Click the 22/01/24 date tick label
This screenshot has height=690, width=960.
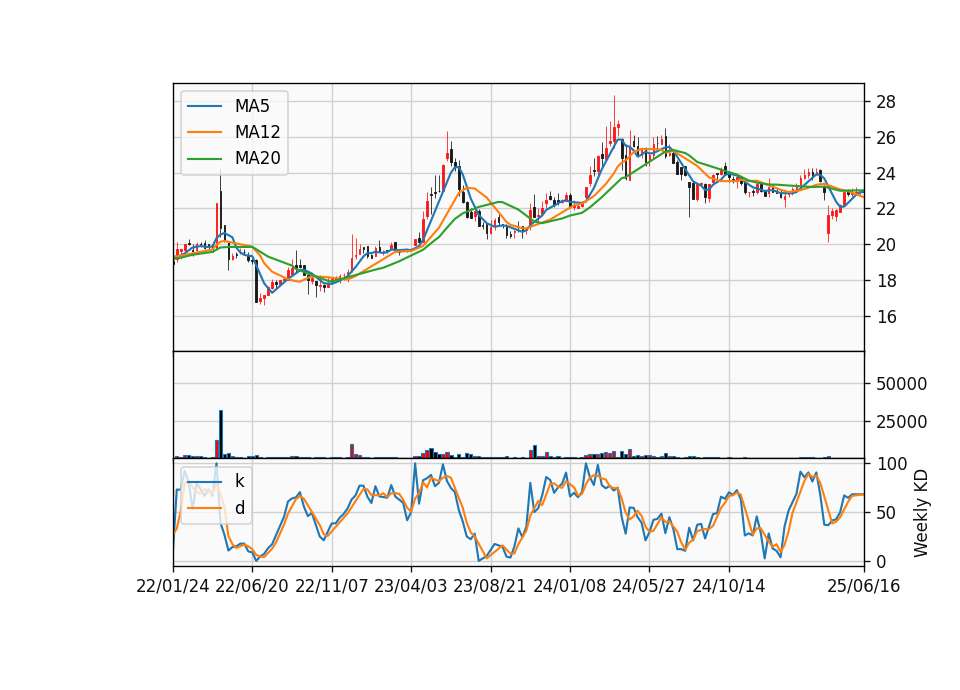(173, 586)
